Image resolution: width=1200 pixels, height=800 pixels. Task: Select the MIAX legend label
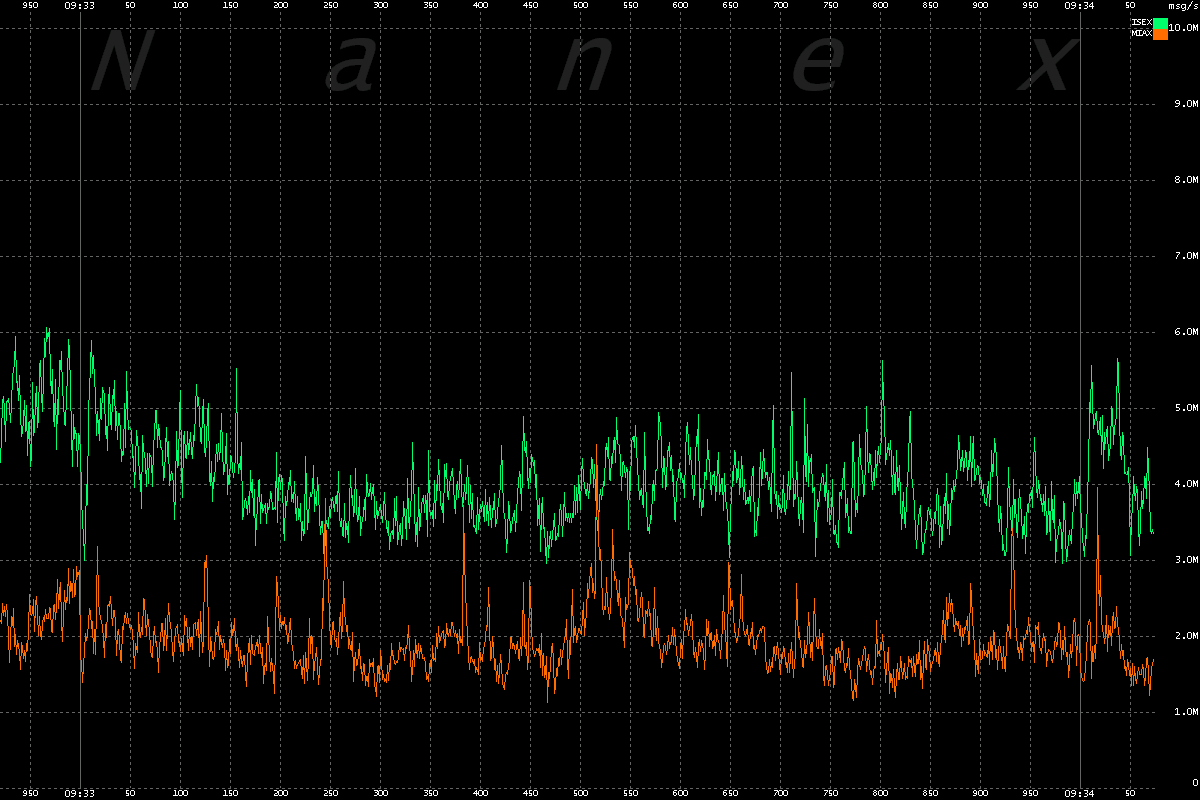coord(1141,35)
